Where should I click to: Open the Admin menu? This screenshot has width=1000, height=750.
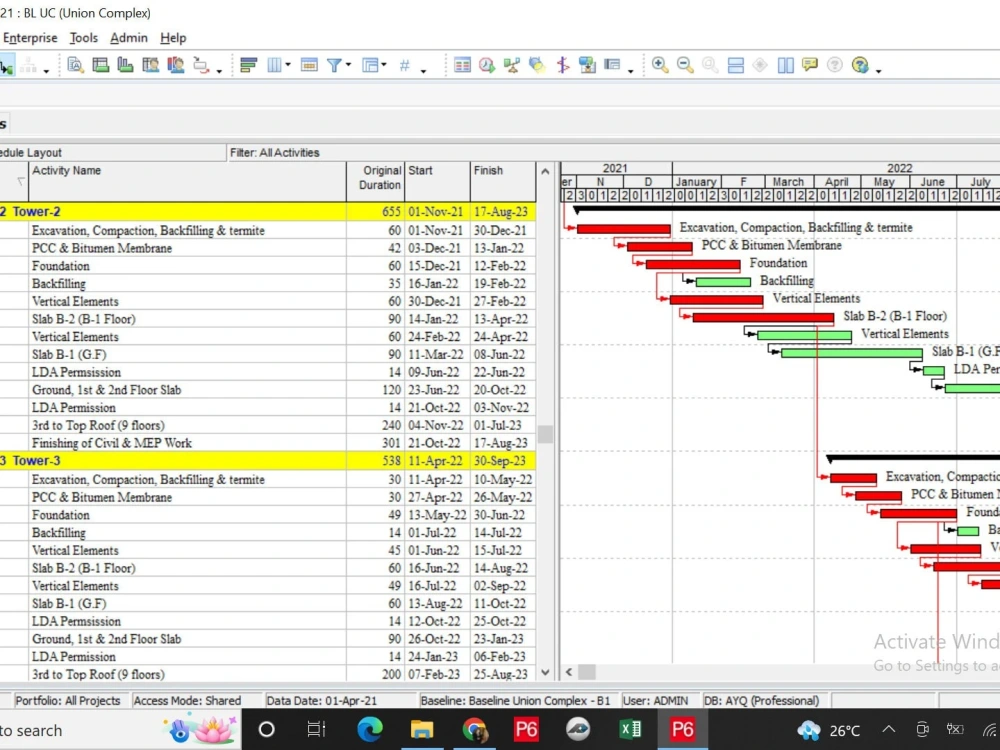(x=128, y=37)
